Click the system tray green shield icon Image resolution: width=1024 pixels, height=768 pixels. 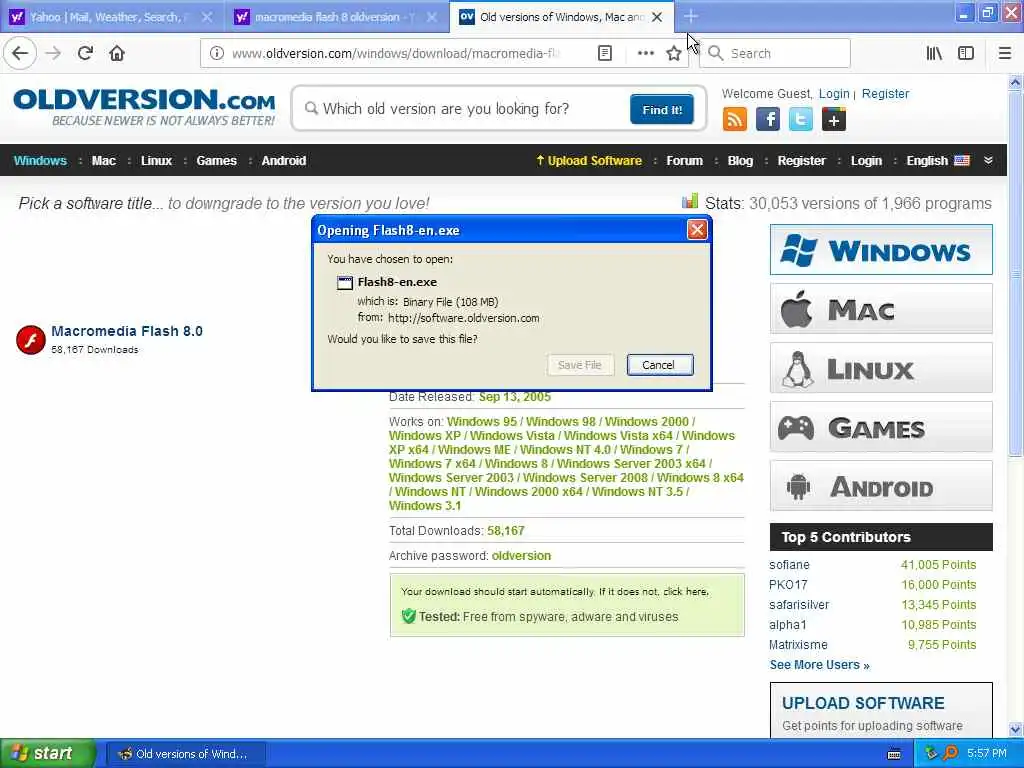pos(932,753)
